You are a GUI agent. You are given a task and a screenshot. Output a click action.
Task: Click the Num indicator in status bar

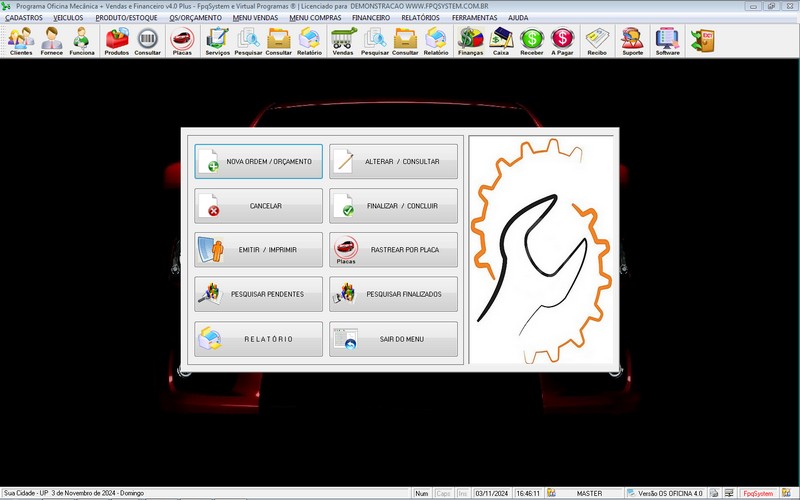(421, 493)
